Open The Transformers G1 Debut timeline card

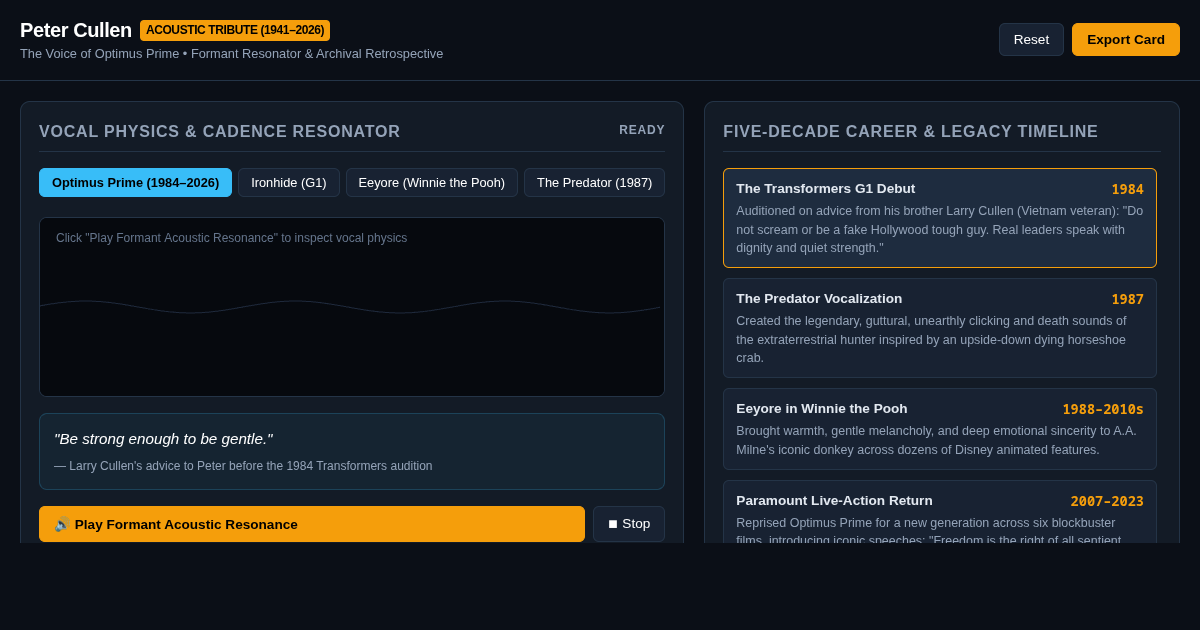[x=940, y=218]
